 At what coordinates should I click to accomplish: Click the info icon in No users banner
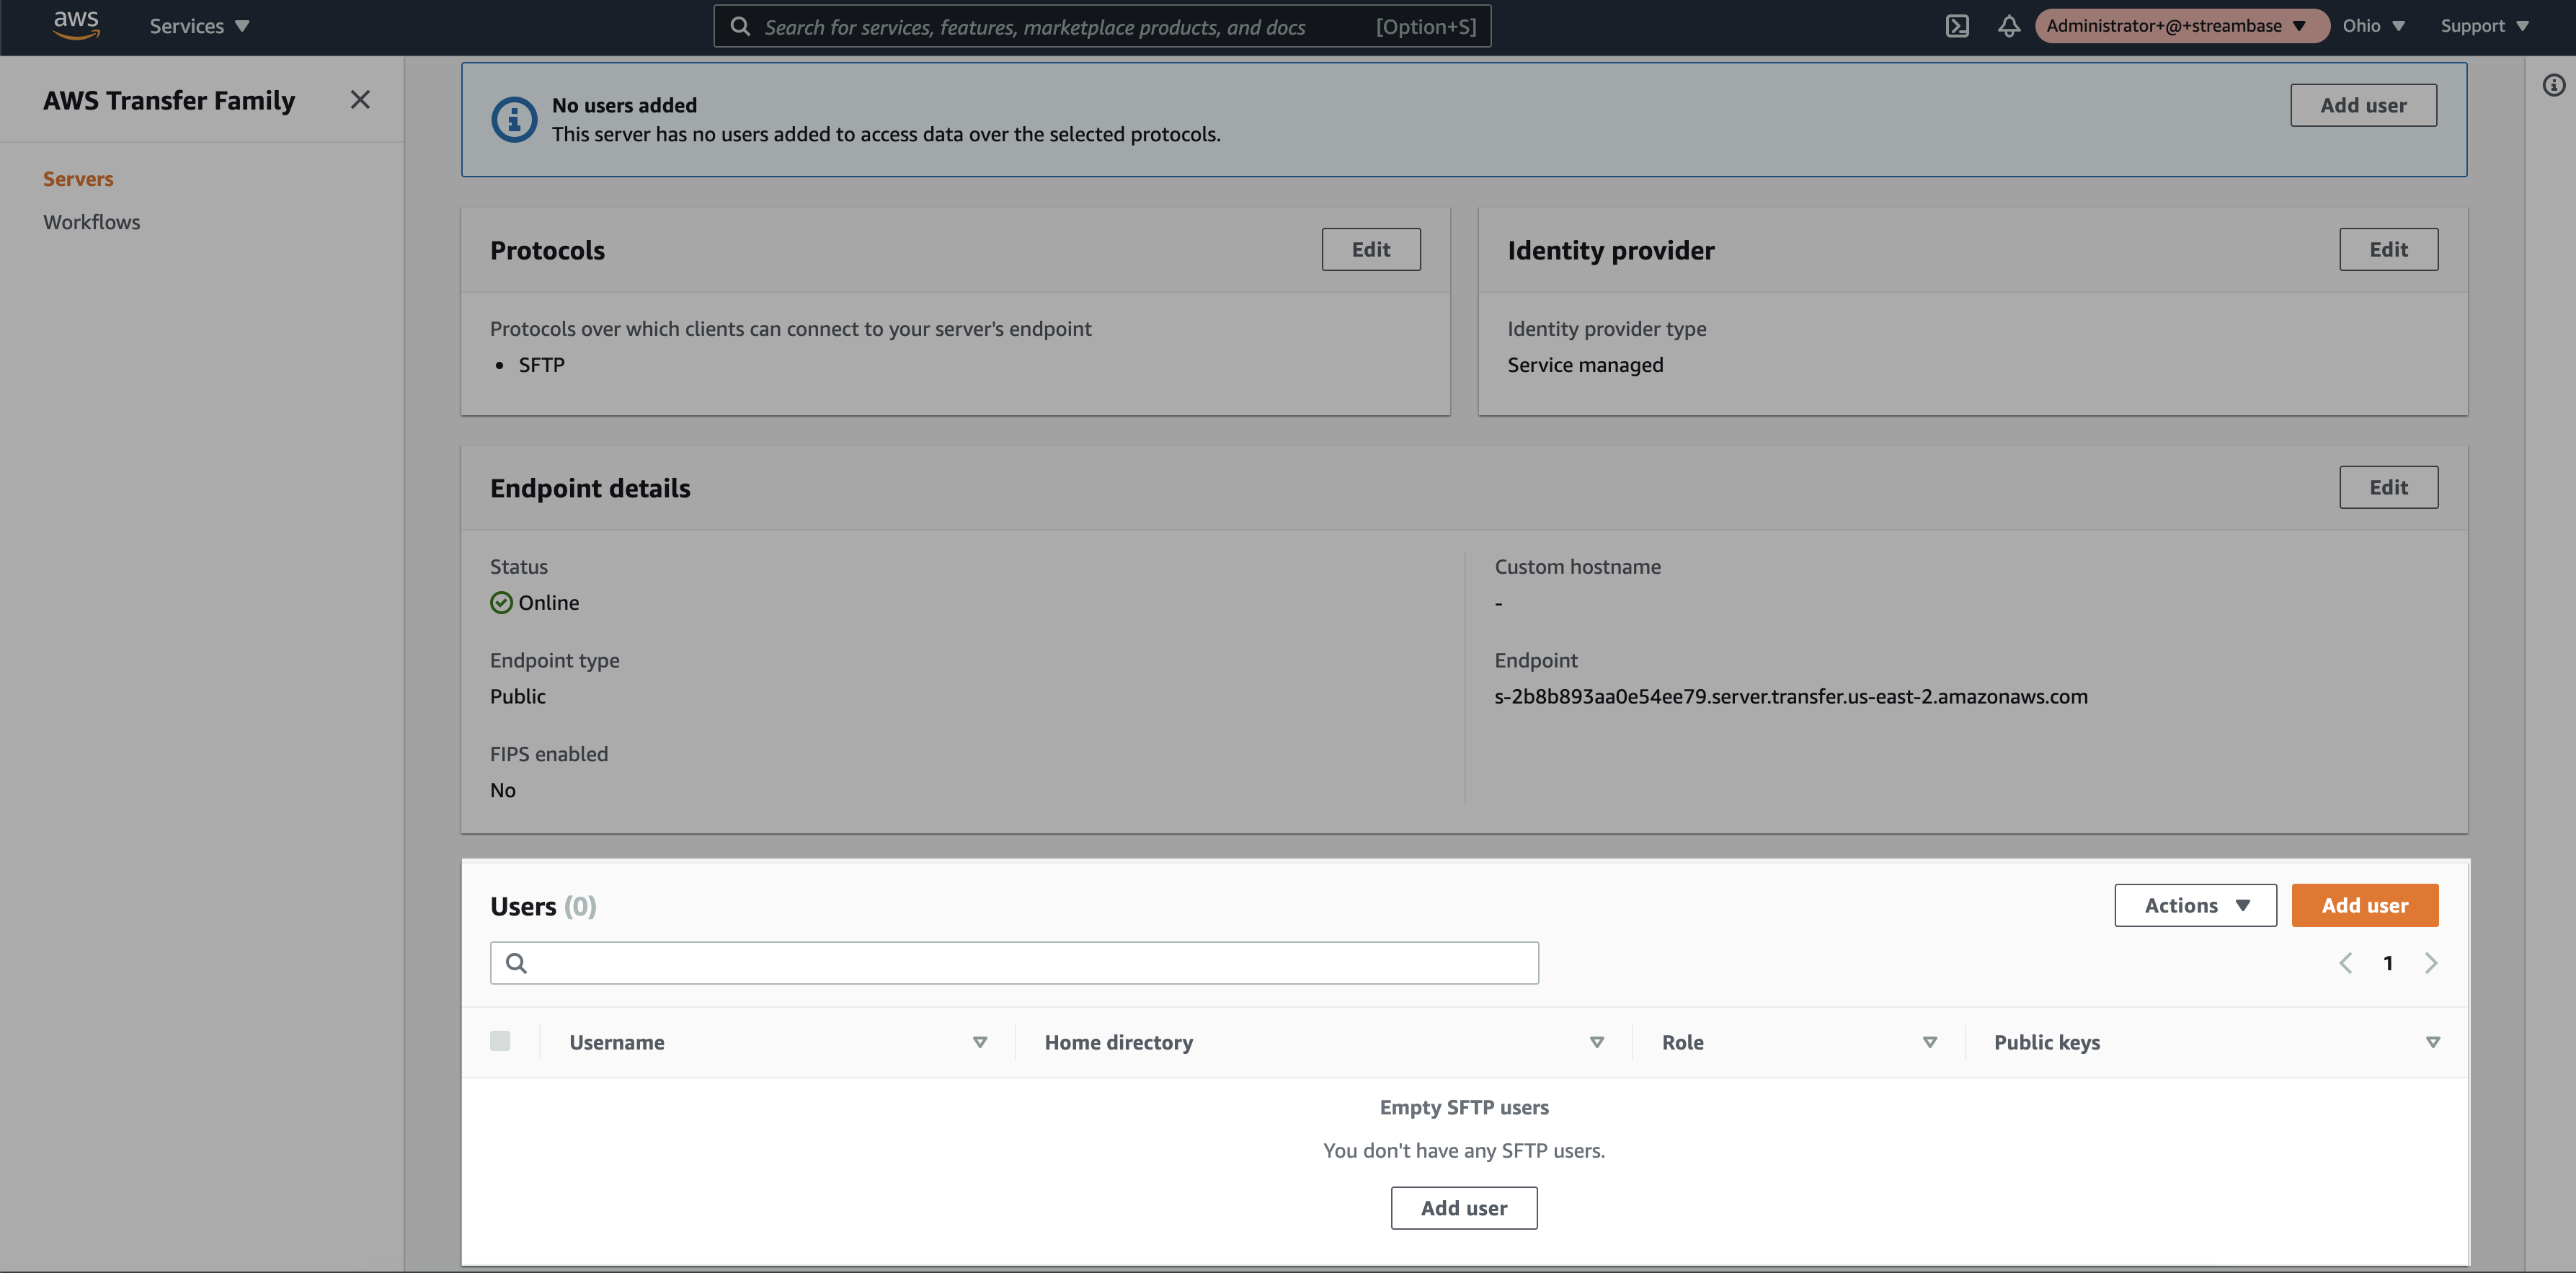(x=514, y=120)
